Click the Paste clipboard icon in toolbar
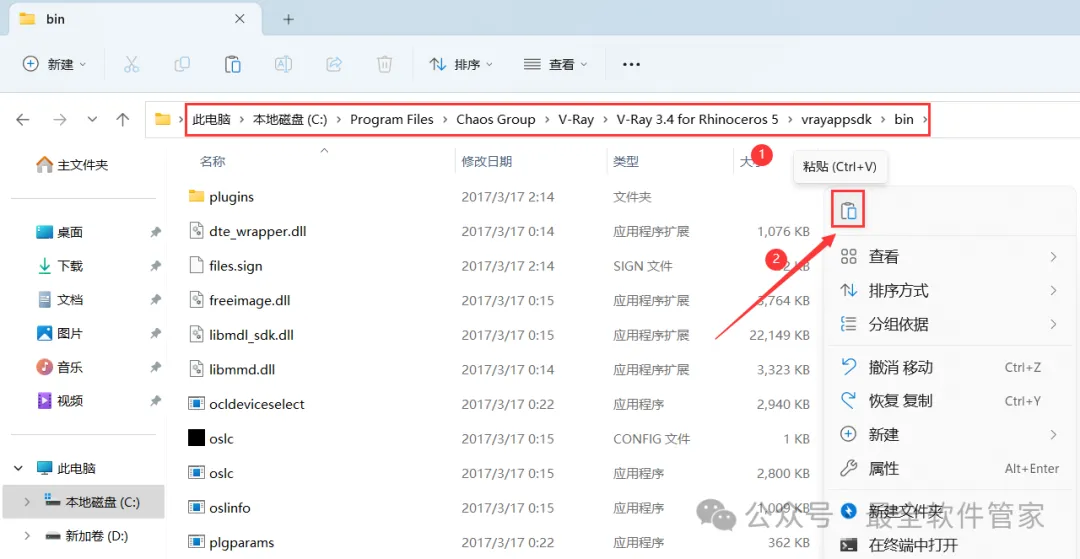 [233, 64]
